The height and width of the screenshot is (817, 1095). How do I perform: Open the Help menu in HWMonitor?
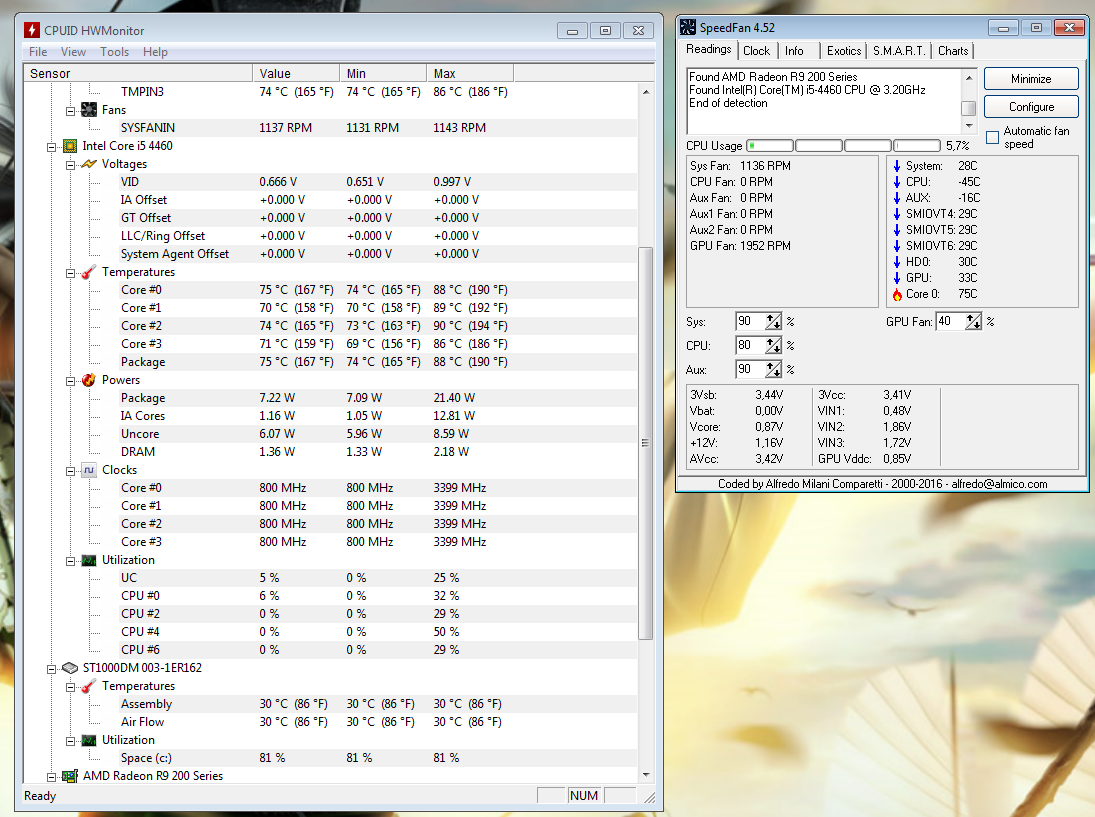click(155, 52)
